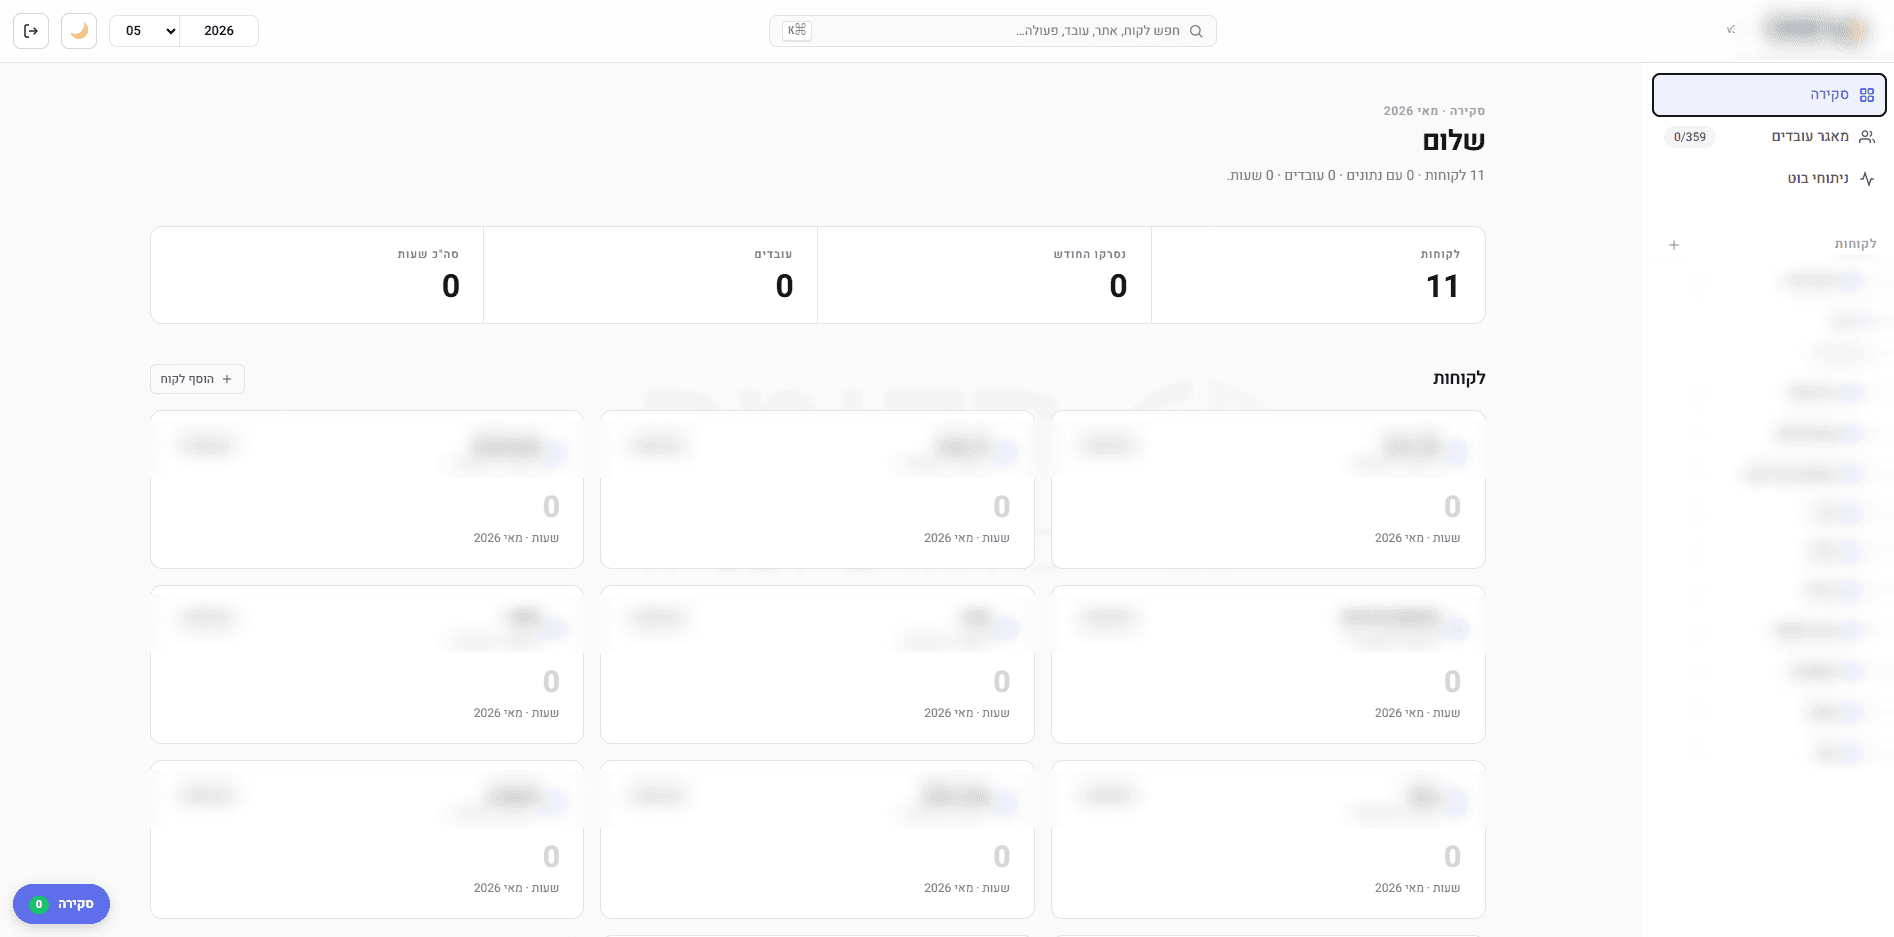Click the pulse icon beside ניתוחי בוט
This screenshot has width=1894, height=937.
[x=1866, y=178]
